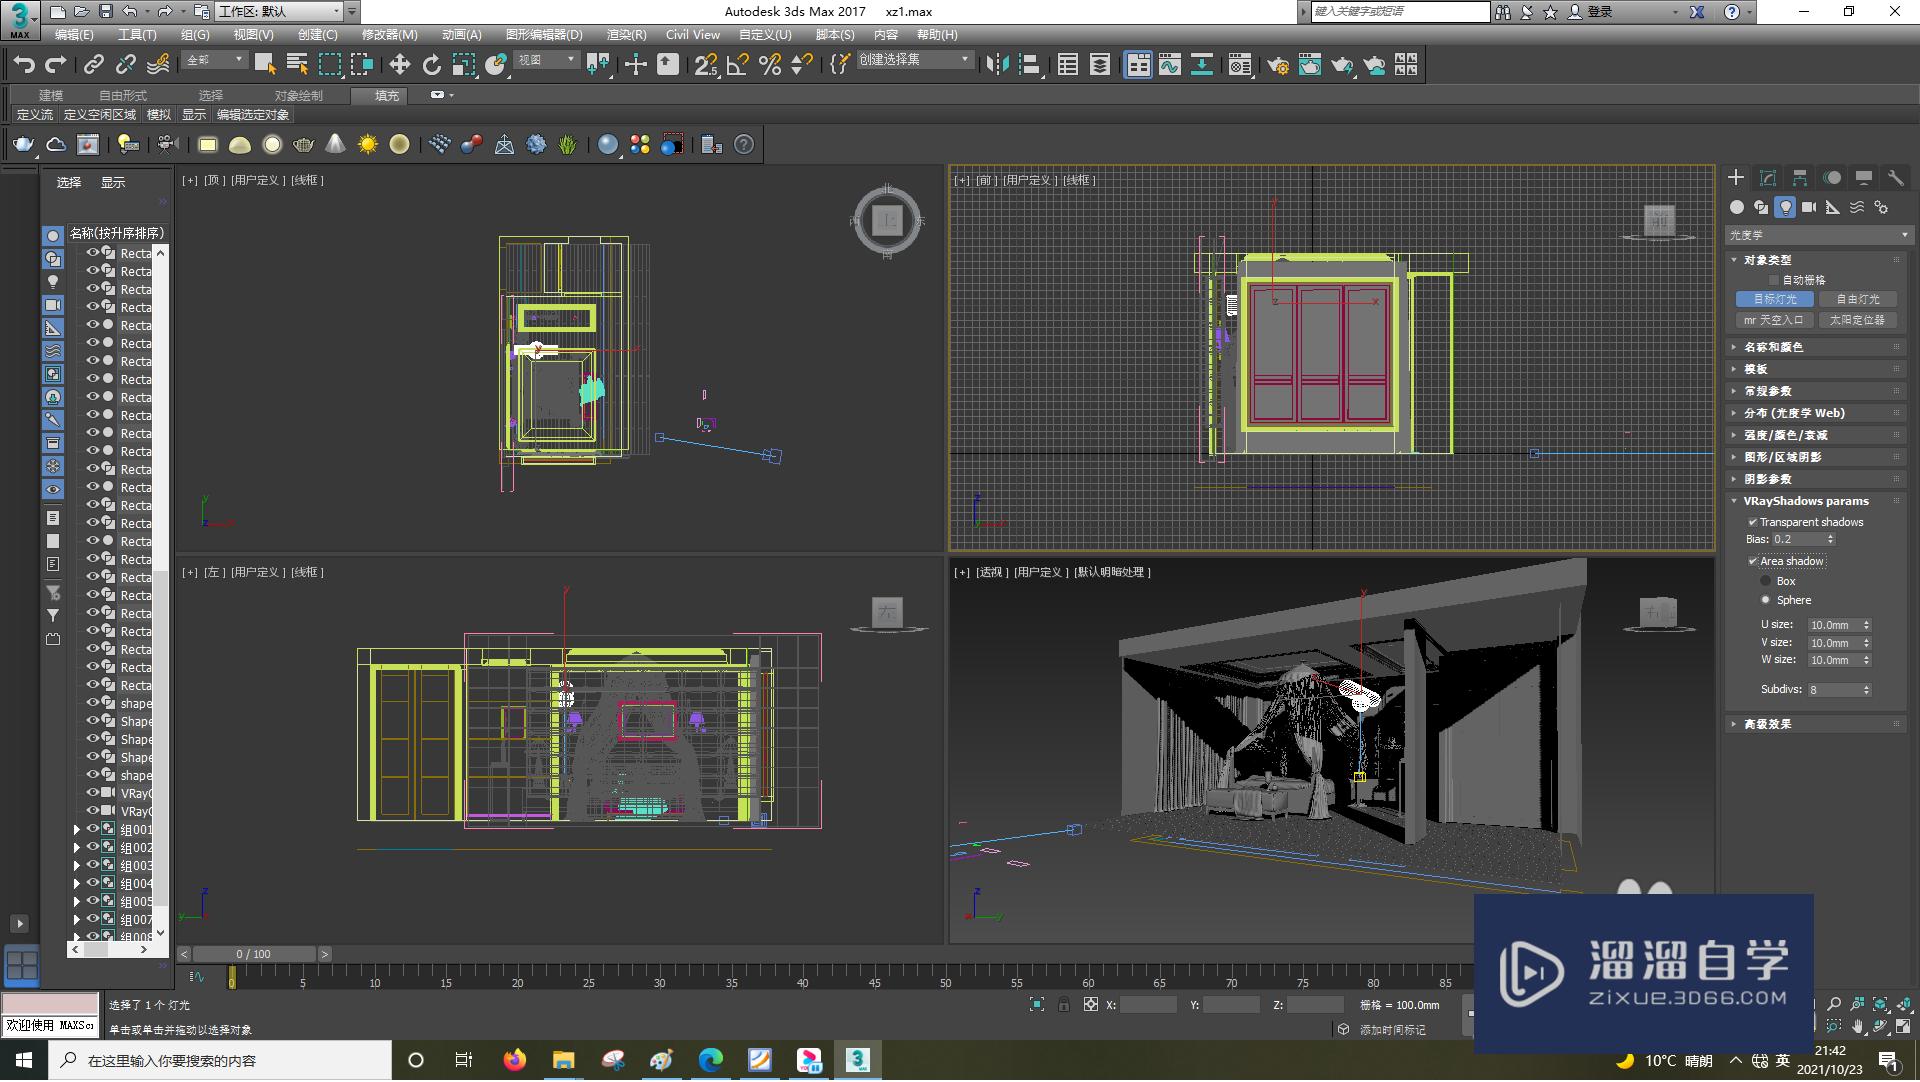Switch to the 建模 ribbon tab
This screenshot has width=1920, height=1082.
coord(51,96)
